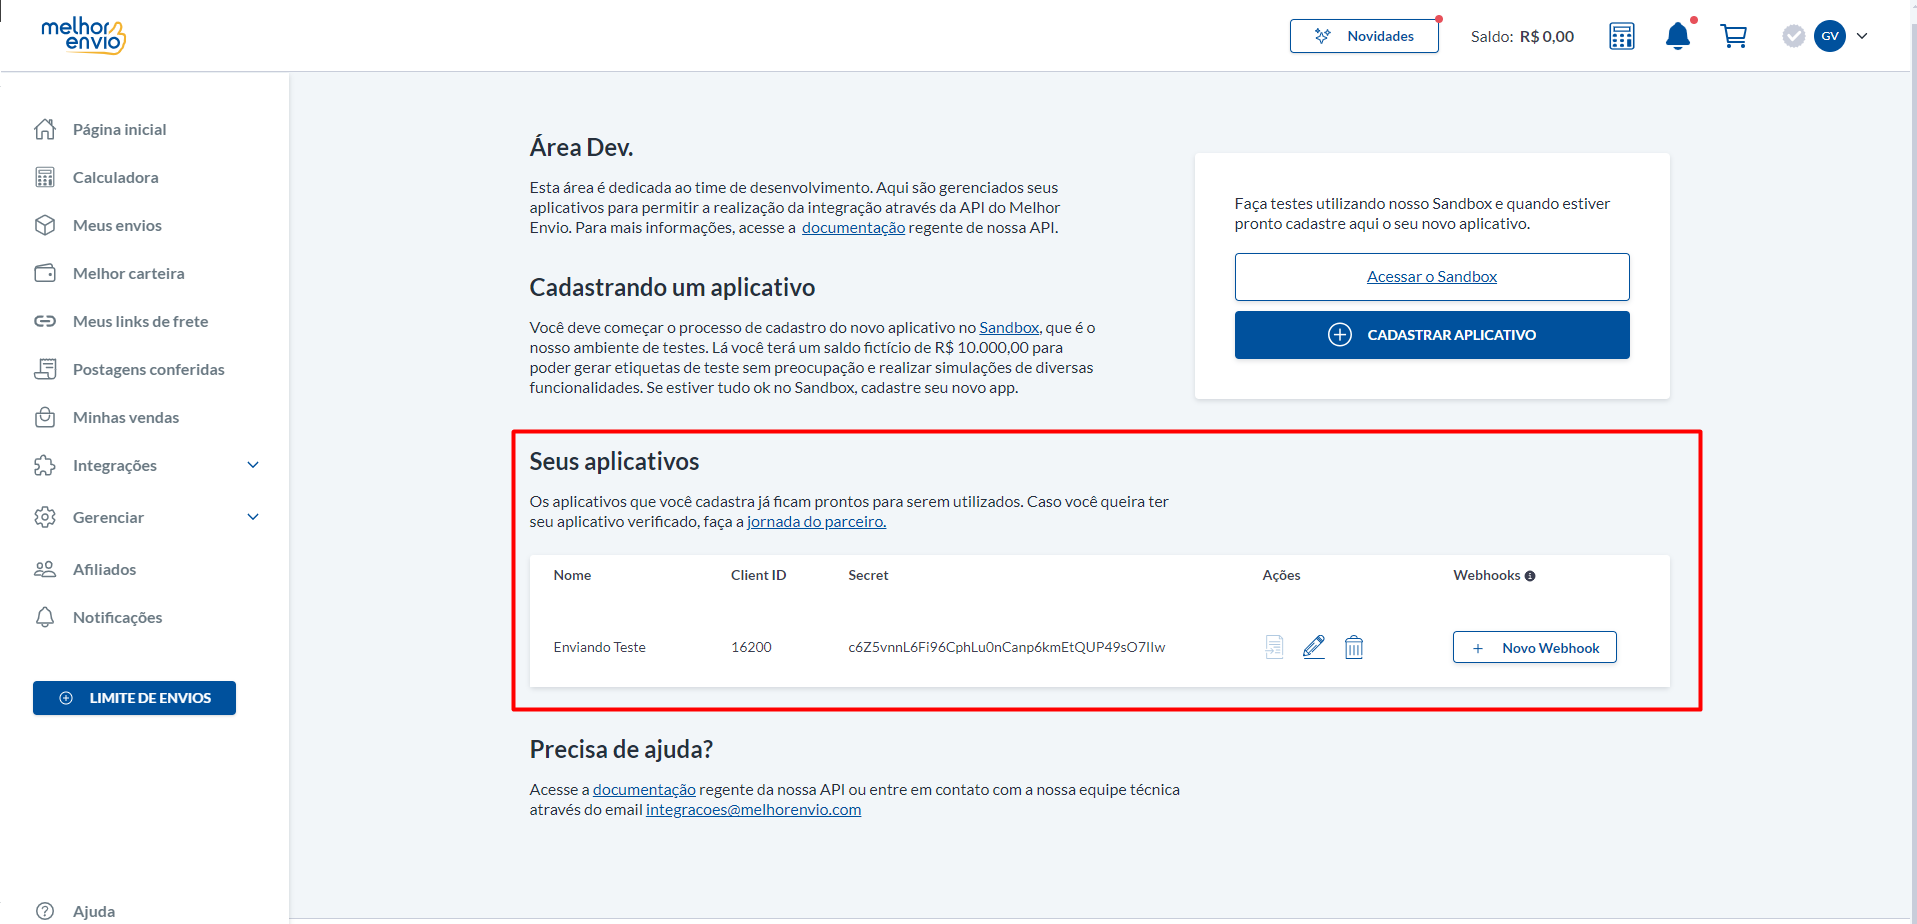Open Minhas vendas page
This screenshot has width=1917, height=924.
[x=126, y=417]
